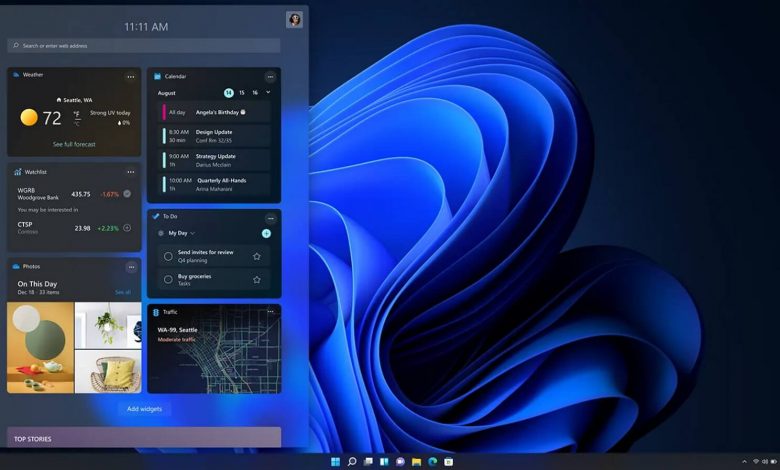
Task: Click the Weather widget cloud icon
Action: pyautogui.click(x=16, y=75)
